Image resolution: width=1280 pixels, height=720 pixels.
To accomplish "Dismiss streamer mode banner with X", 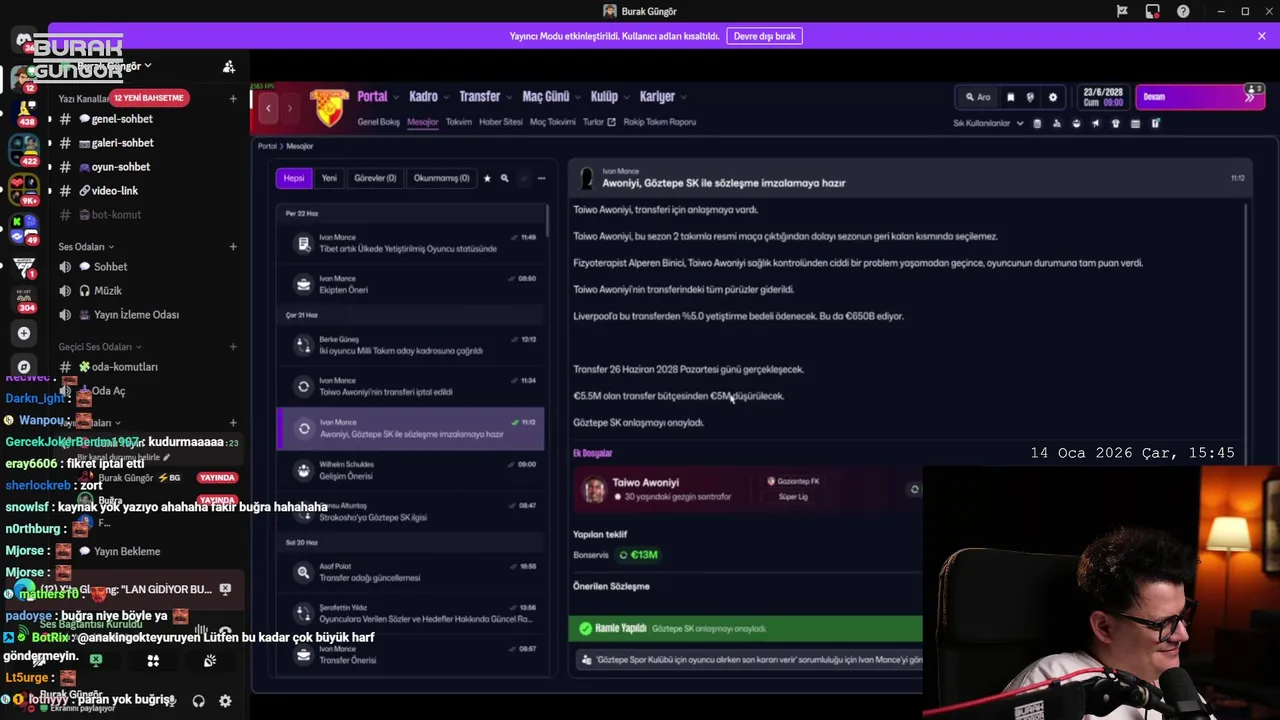I will (1262, 36).
